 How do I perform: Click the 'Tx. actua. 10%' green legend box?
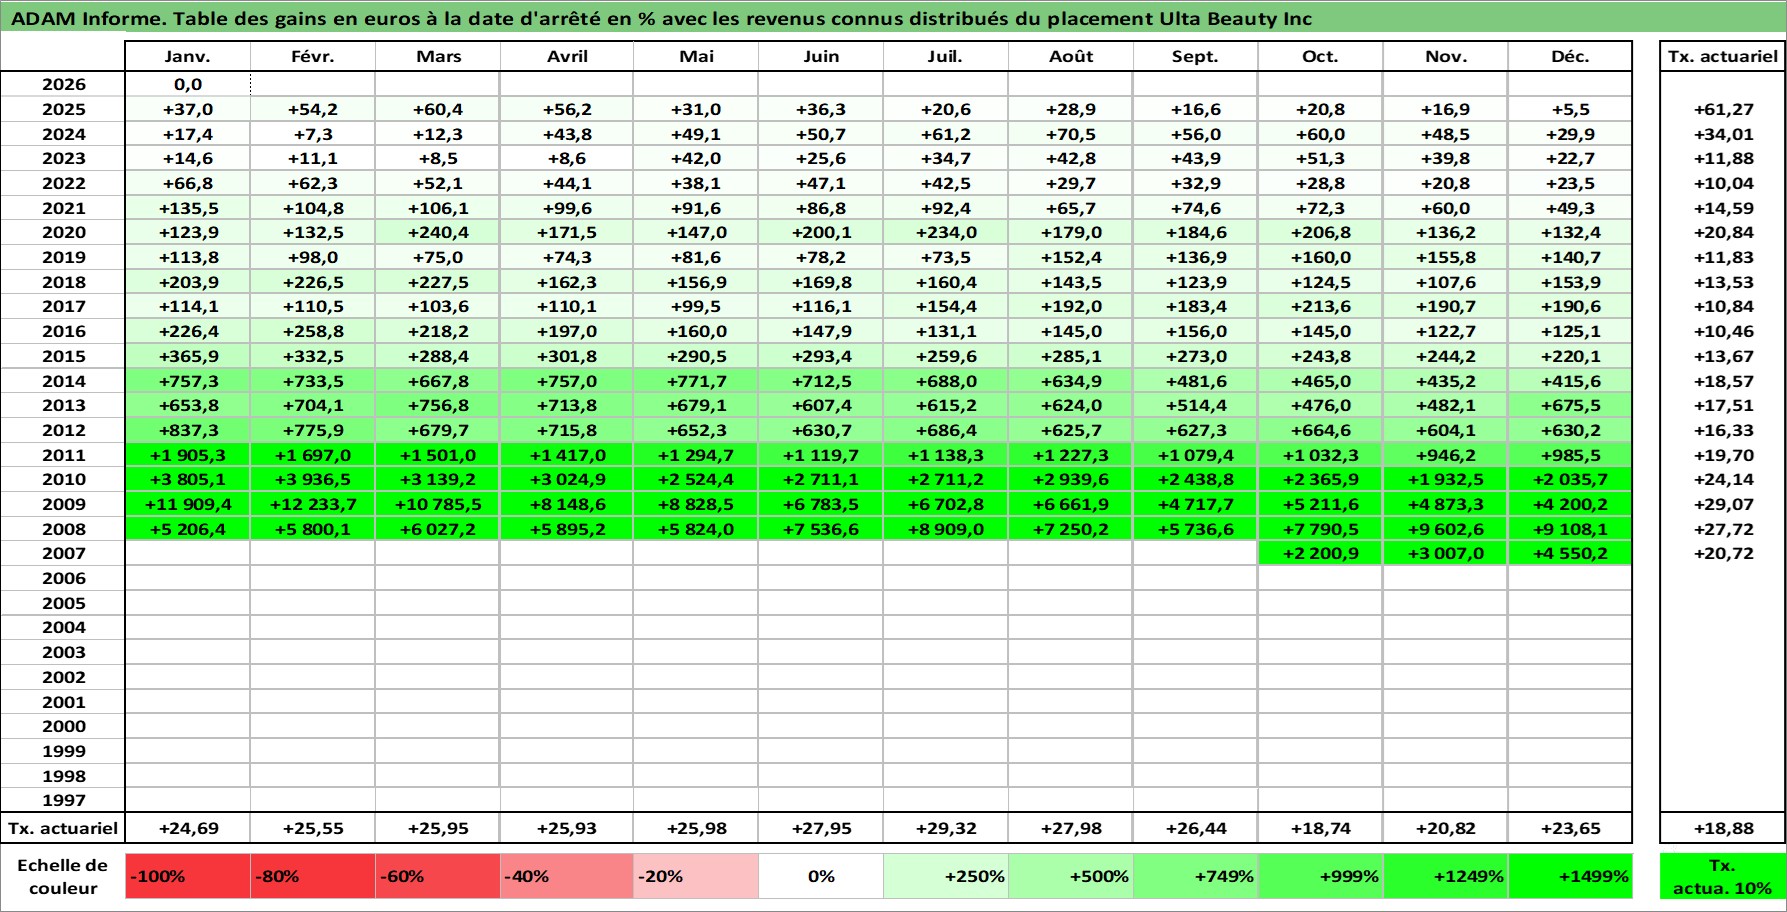[x=1722, y=876]
